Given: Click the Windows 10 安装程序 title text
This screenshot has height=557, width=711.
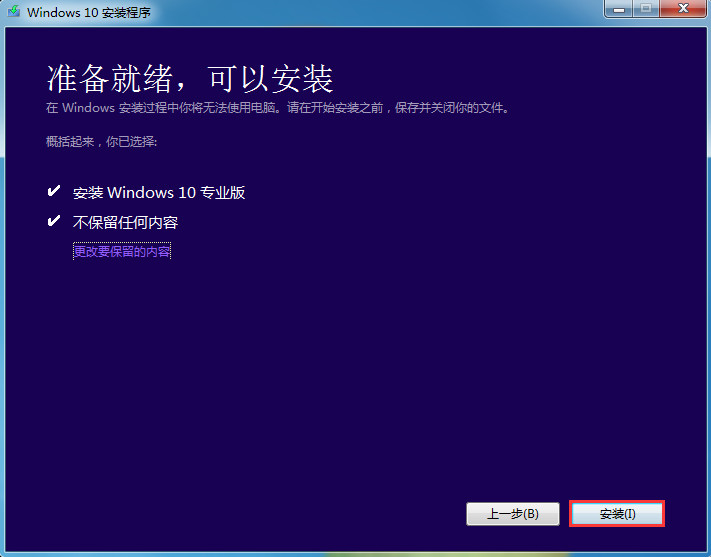Looking at the screenshot, I should tap(89, 12).
